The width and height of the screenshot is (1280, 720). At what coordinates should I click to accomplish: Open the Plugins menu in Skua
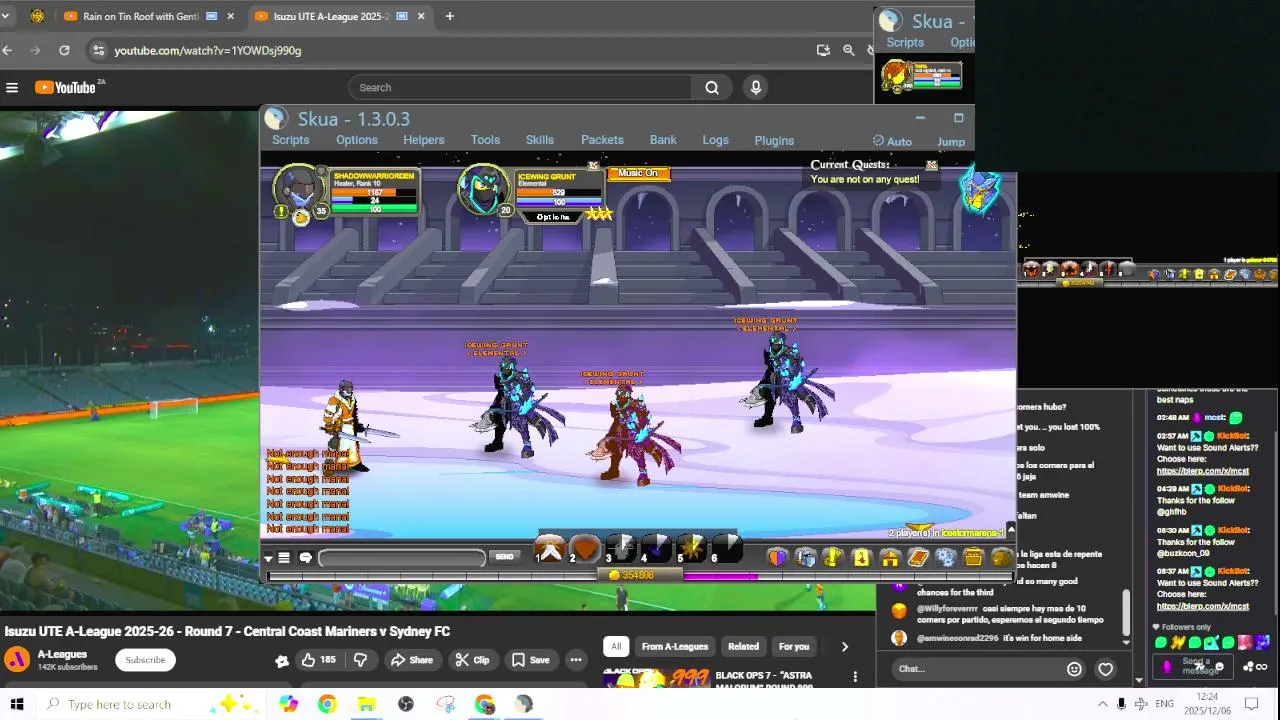[774, 140]
